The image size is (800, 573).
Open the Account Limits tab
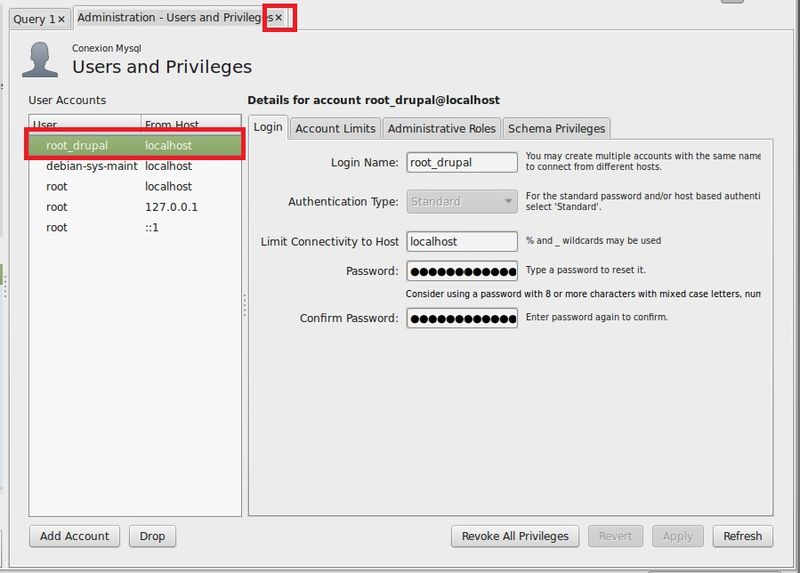tap(335, 129)
